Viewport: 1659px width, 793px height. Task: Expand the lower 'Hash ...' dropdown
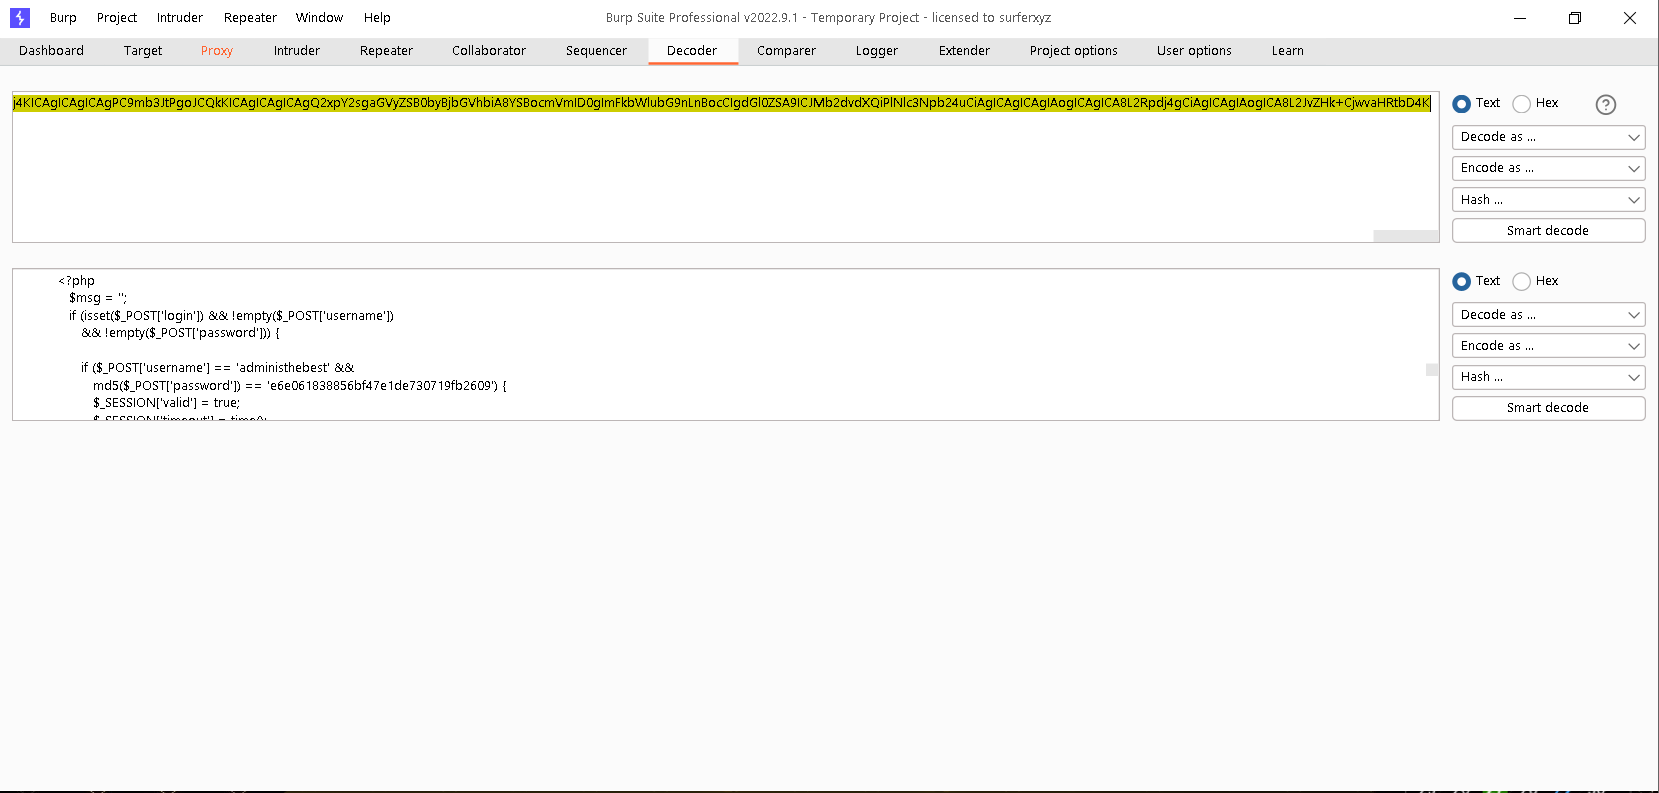(1548, 377)
